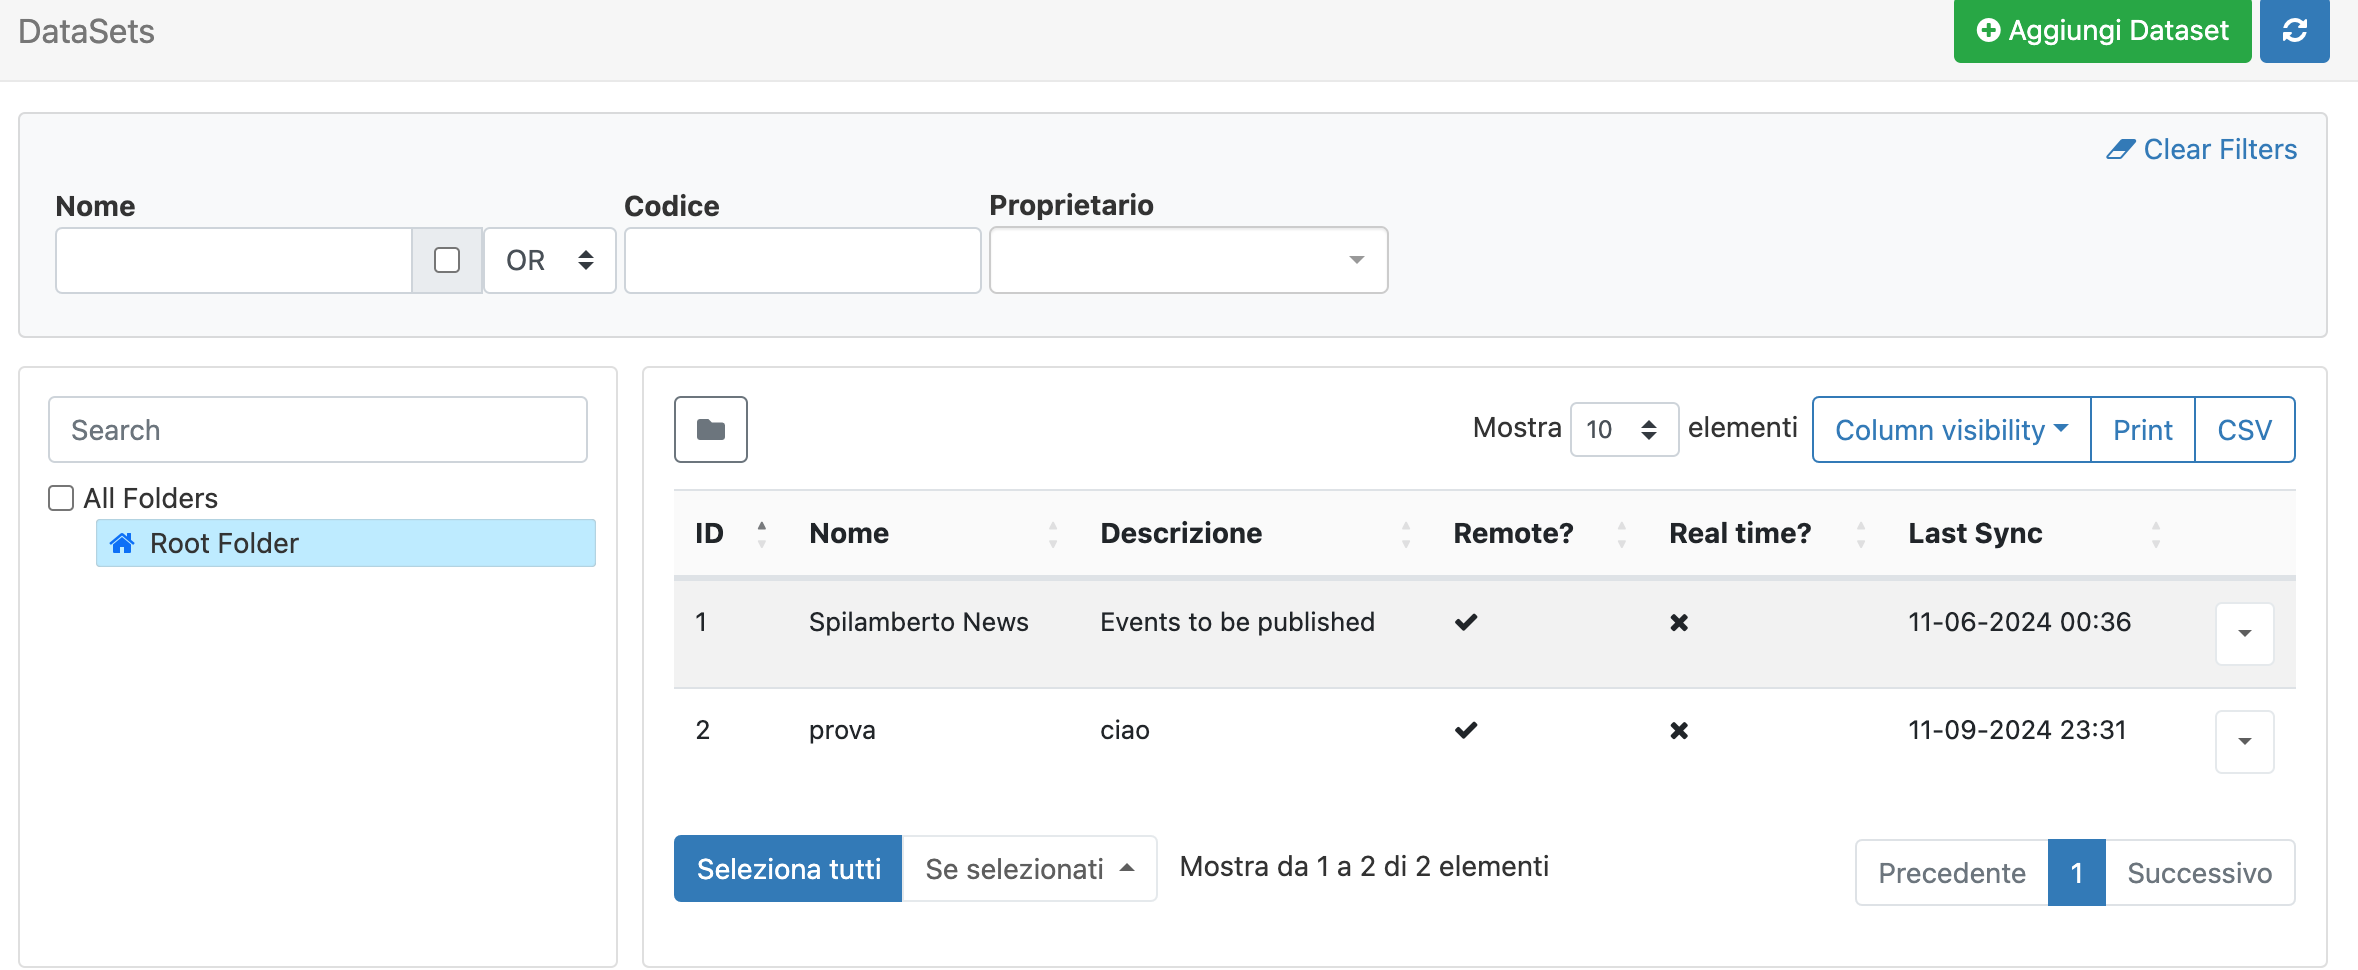The width and height of the screenshot is (2358, 970).
Task: Refresh the datasets list
Action: coord(2293,31)
